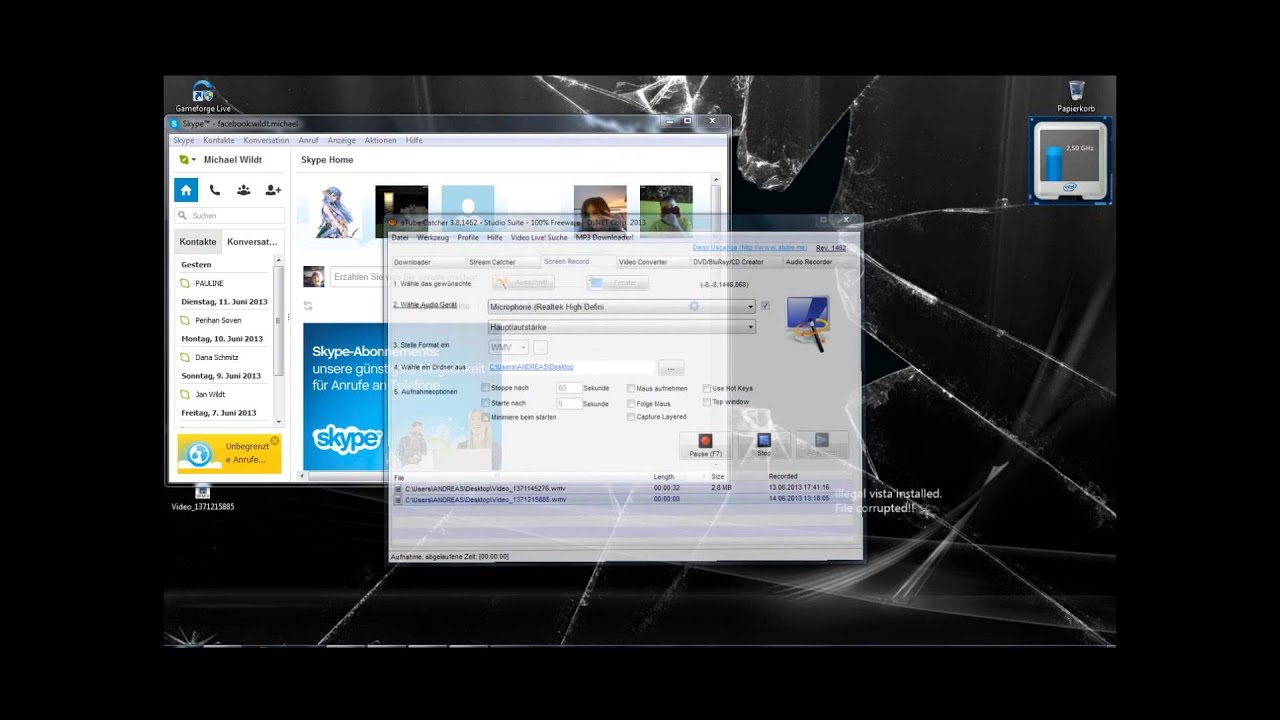Close the Unbegrenzte Anrufe yellow banner

pos(275,440)
